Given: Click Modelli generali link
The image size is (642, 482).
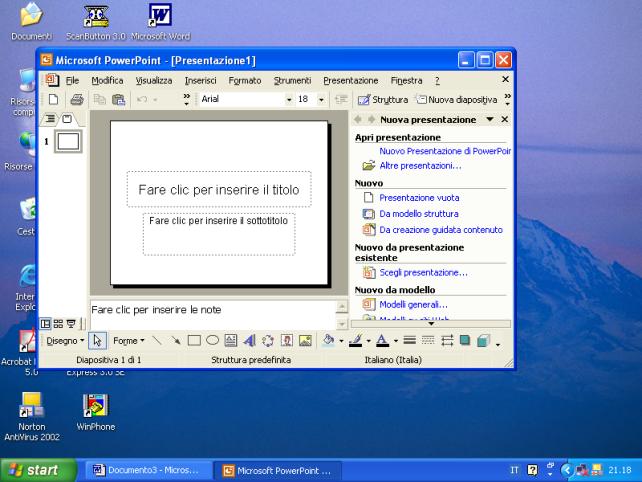Looking at the screenshot, I should tap(414, 305).
